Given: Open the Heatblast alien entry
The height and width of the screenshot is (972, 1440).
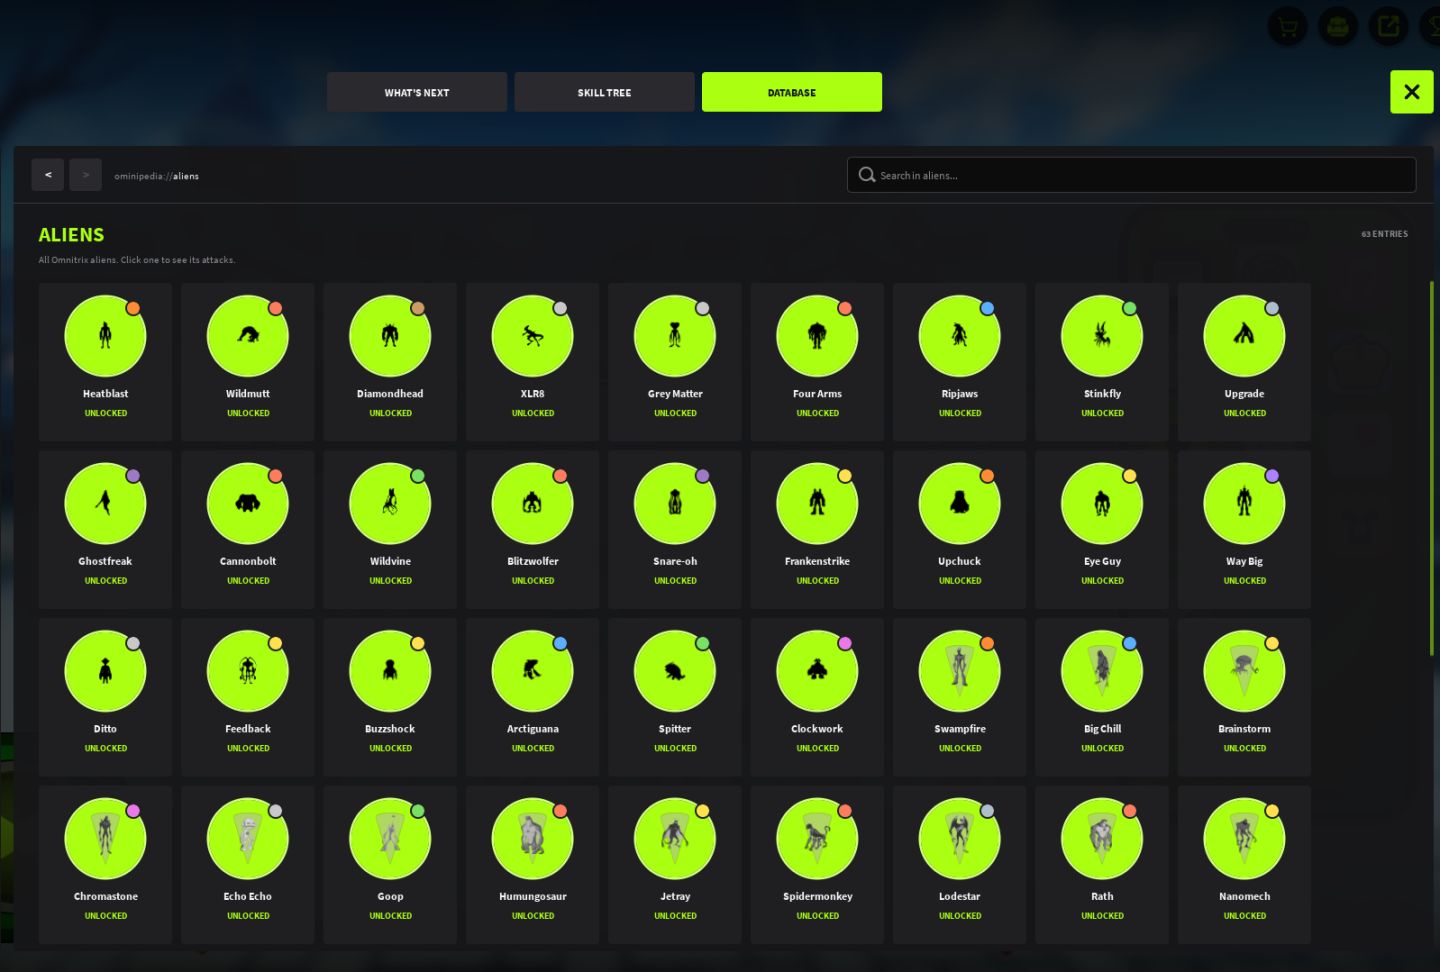Looking at the screenshot, I should pyautogui.click(x=105, y=362).
